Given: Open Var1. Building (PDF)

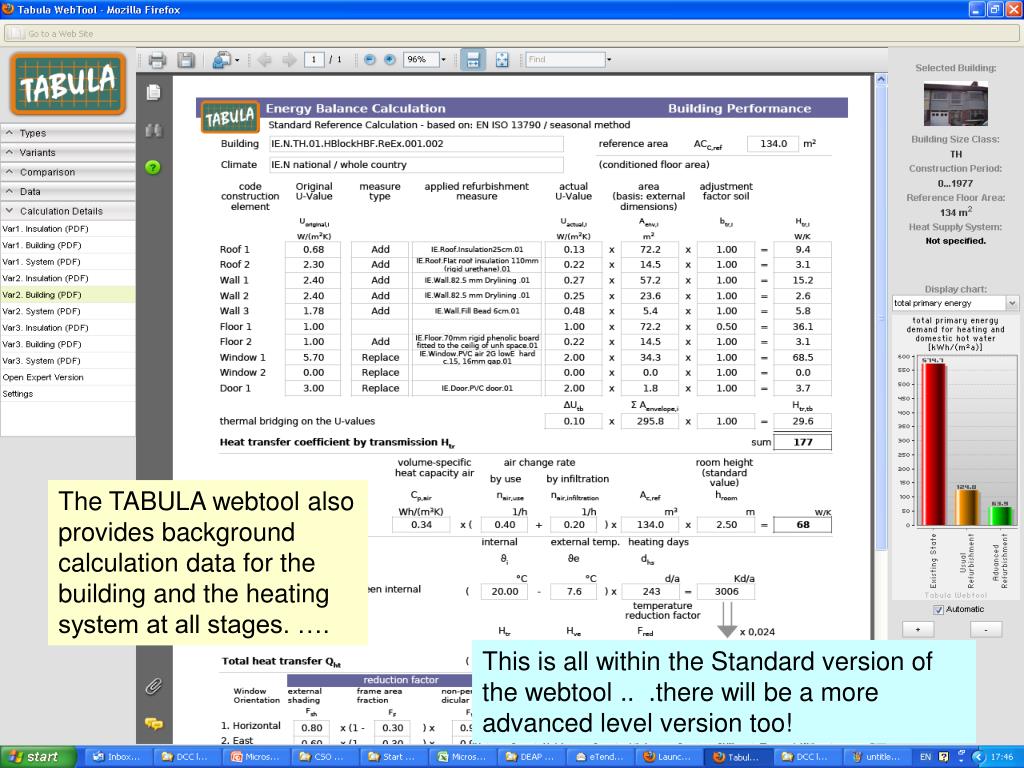Looking at the screenshot, I should 42,246.
